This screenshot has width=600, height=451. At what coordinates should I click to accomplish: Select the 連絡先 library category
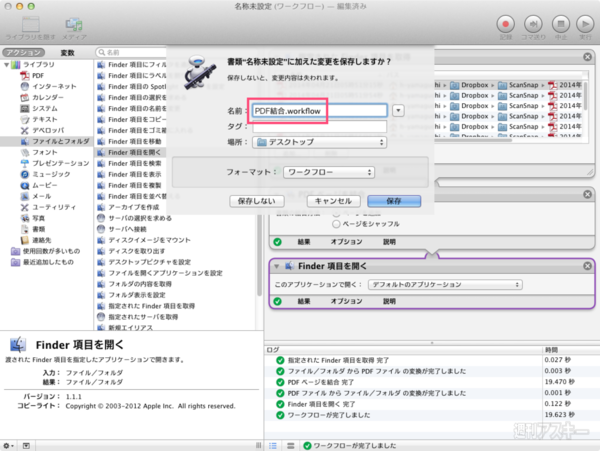(41, 240)
